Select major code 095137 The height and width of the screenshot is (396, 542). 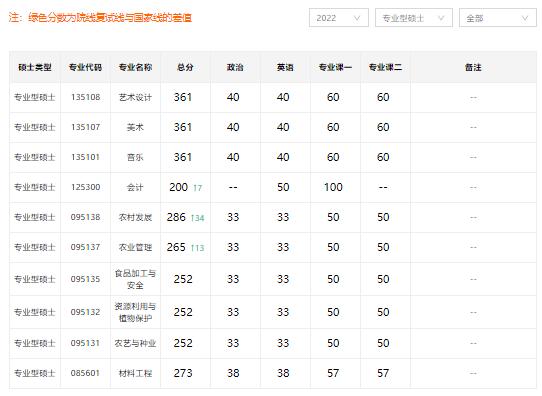(x=85, y=247)
